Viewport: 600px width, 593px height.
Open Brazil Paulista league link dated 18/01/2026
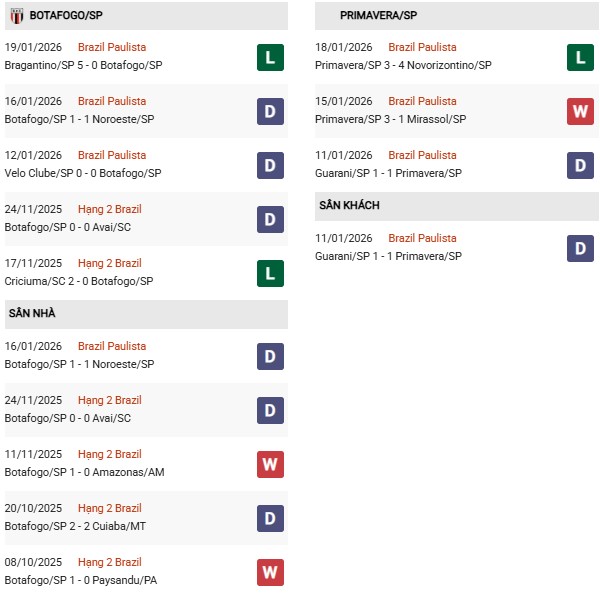422,47
